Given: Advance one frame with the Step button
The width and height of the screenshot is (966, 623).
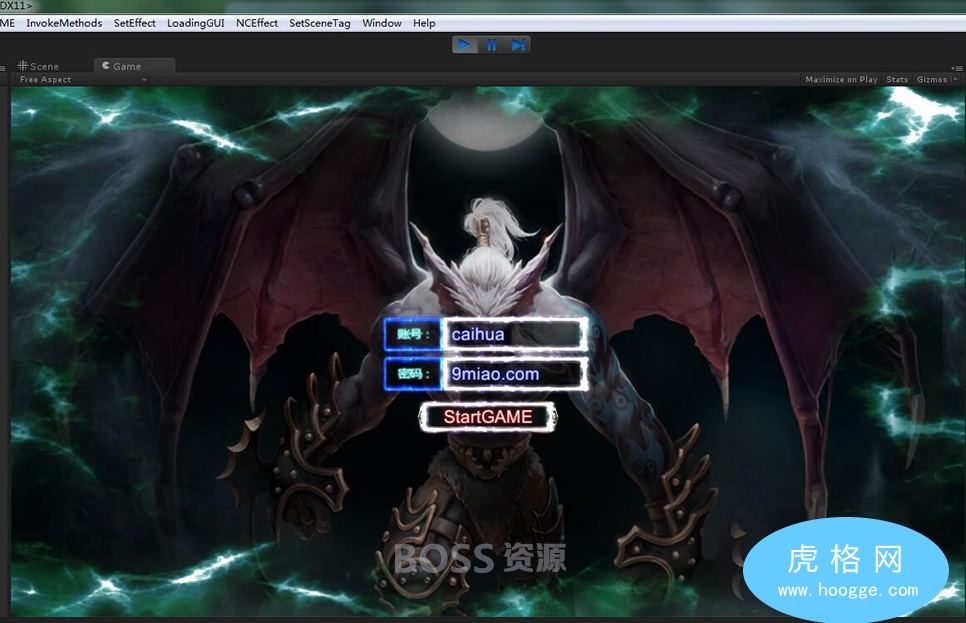Looking at the screenshot, I should [518, 45].
